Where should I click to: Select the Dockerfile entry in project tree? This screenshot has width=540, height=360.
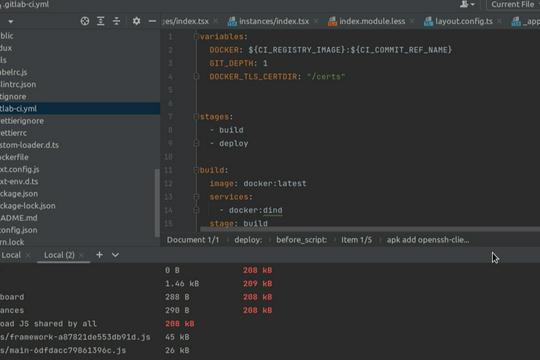pos(14,157)
